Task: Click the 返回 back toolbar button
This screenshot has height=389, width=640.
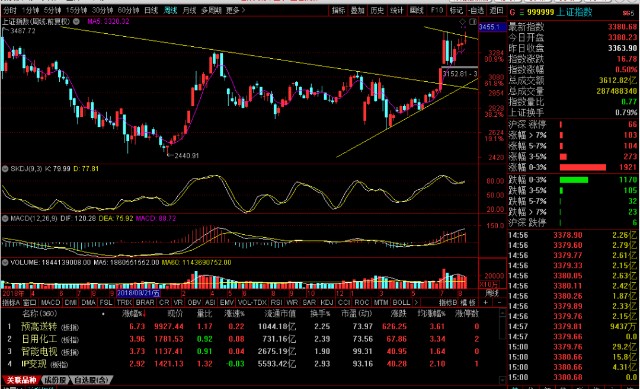Action: pyautogui.click(x=496, y=11)
